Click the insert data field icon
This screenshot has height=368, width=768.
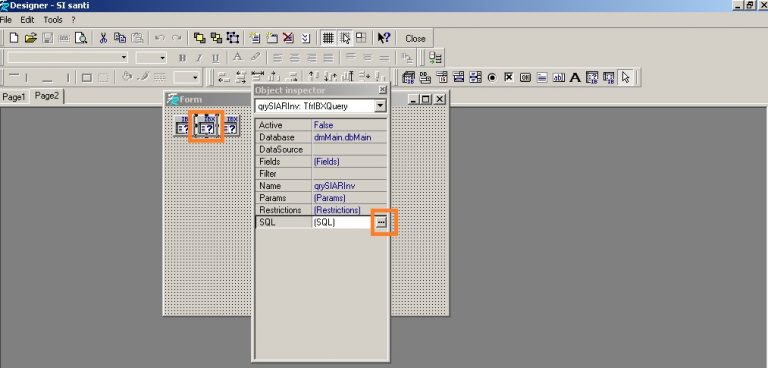coord(435,58)
